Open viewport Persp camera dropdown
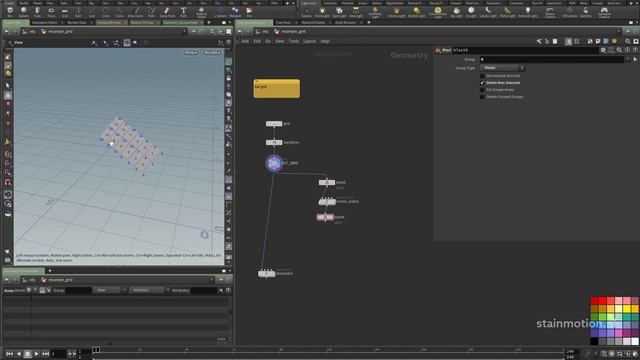 coord(191,53)
